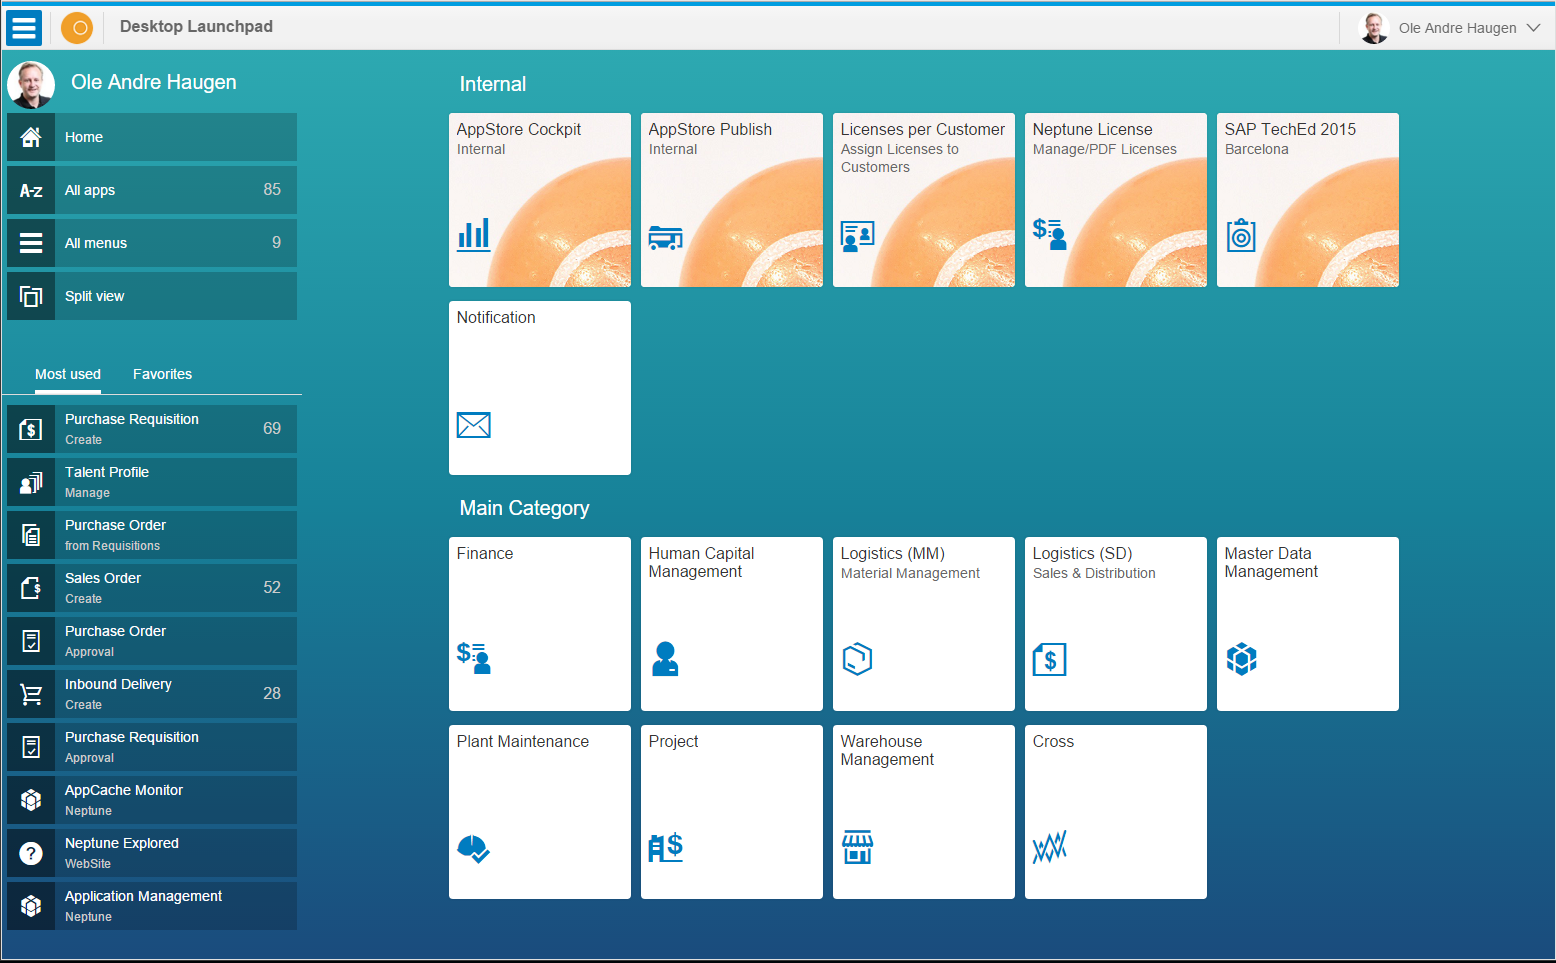Open Purchase Order Approval item
The width and height of the screenshot is (1556, 963).
pos(152,641)
